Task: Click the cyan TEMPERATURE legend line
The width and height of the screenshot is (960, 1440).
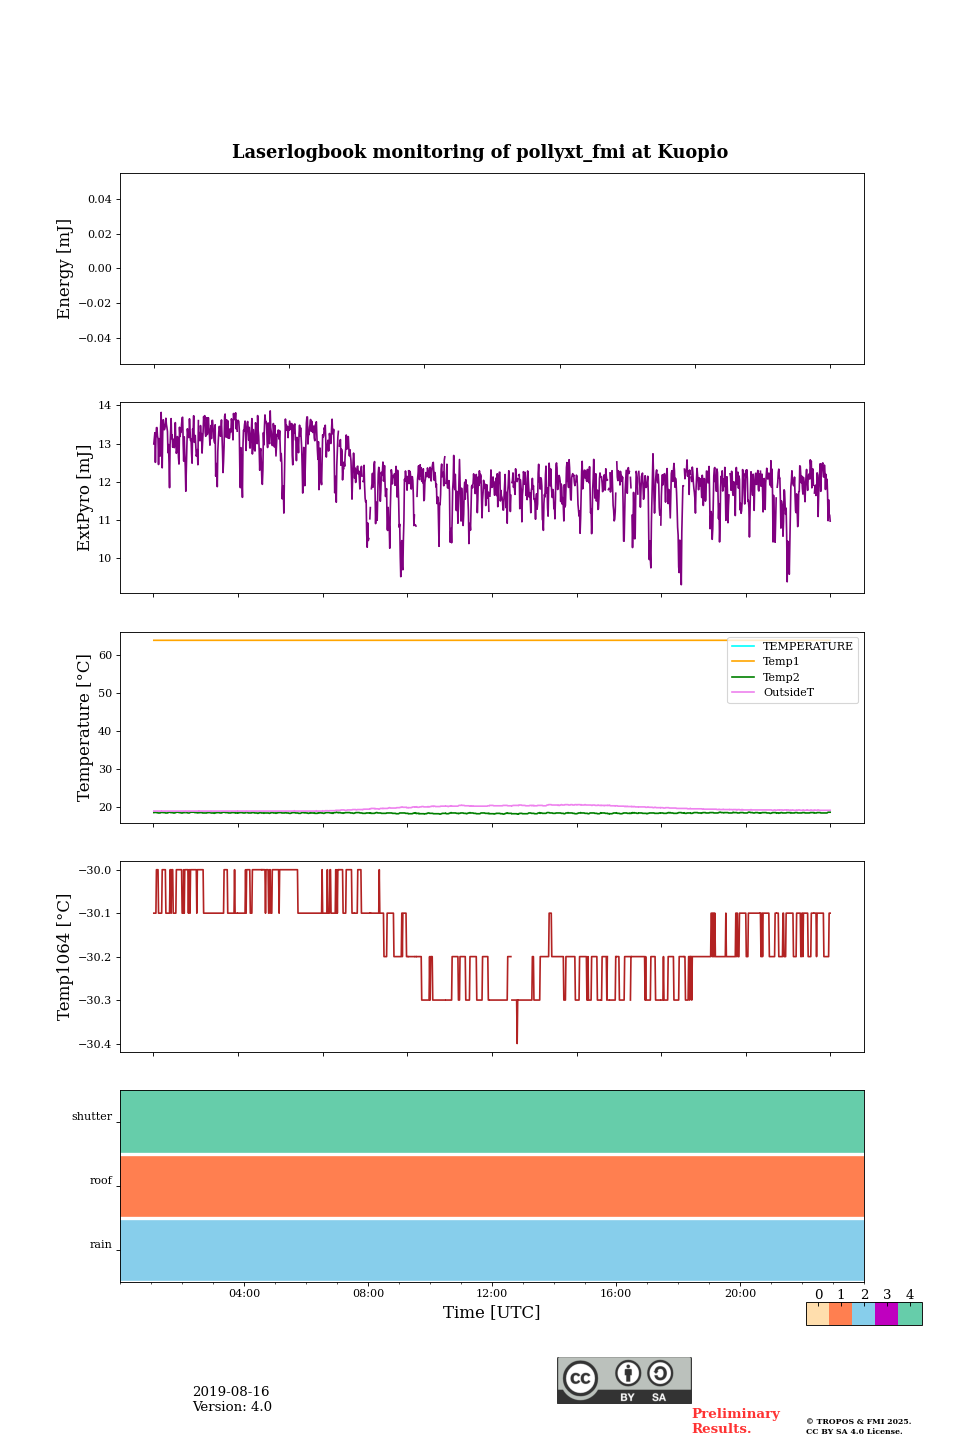Action: coord(743,646)
